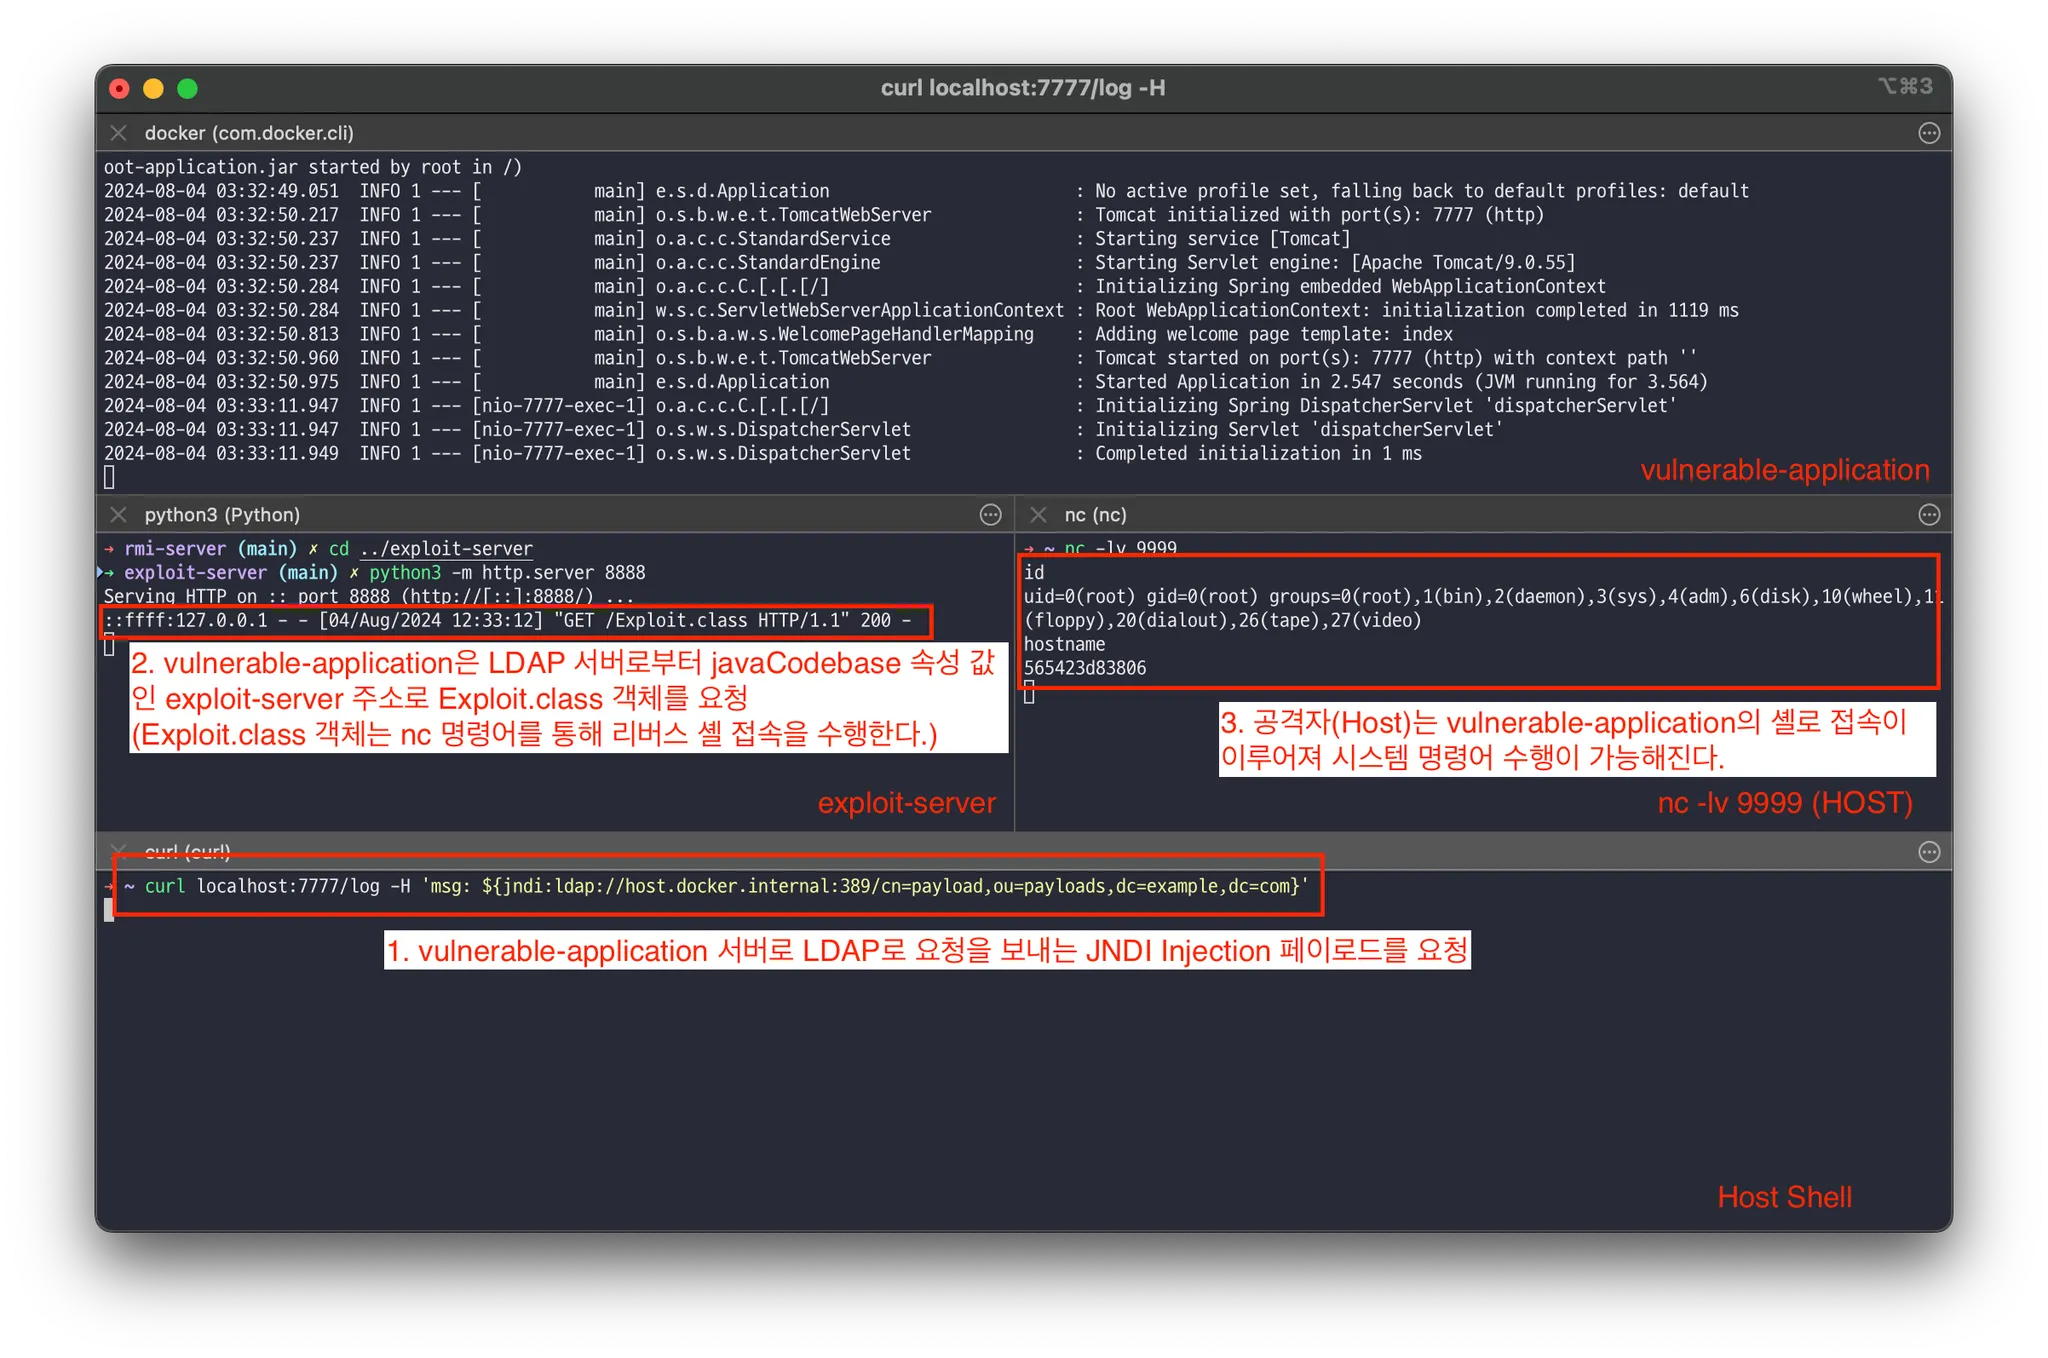This screenshot has height=1358, width=2048.
Task: Close the docker pane with its X icon
Action: 118,133
